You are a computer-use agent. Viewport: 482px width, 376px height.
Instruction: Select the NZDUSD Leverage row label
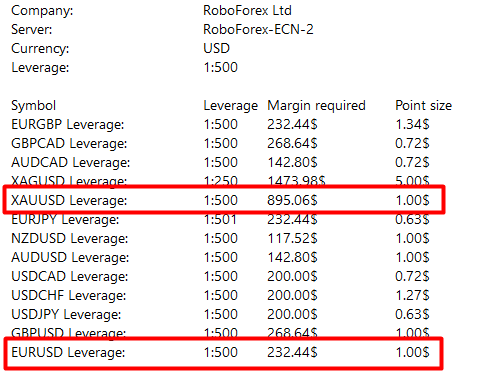pos(69,239)
